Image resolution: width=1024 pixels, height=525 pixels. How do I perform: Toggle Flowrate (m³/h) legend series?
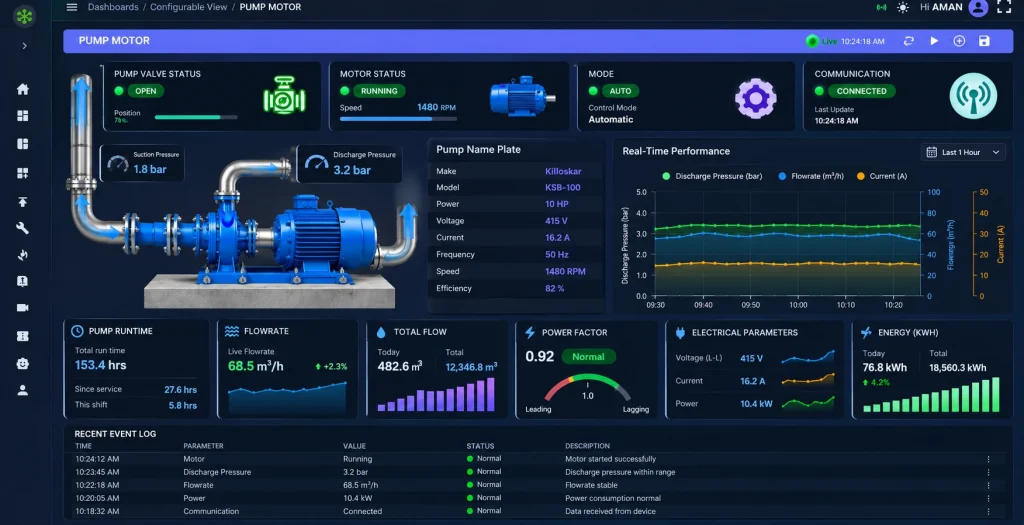[x=812, y=176]
